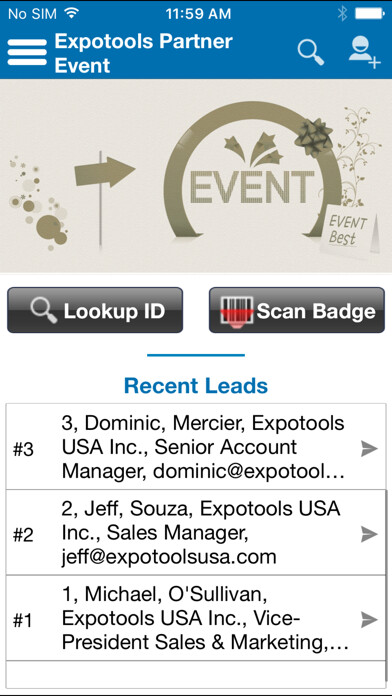Tap magnifier icon on Lookup ID
Viewport: 392px width, 696px height.
point(44,310)
